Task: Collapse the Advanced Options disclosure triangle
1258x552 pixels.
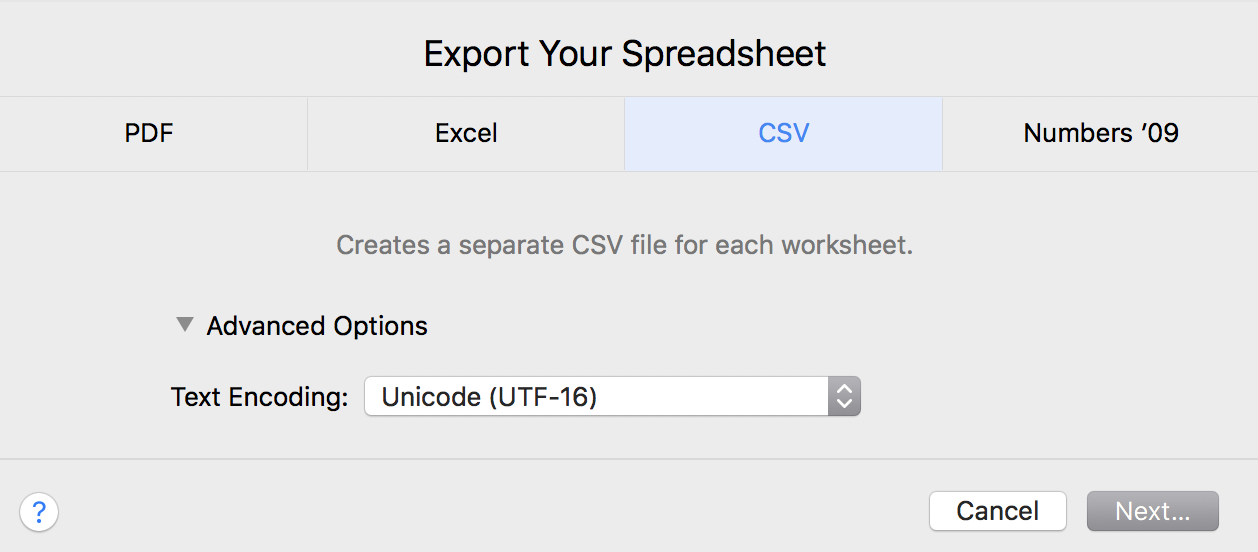Action: [x=184, y=325]
